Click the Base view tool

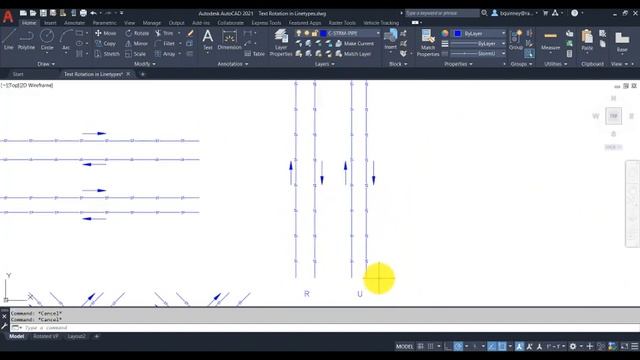[x=622, y=42]
